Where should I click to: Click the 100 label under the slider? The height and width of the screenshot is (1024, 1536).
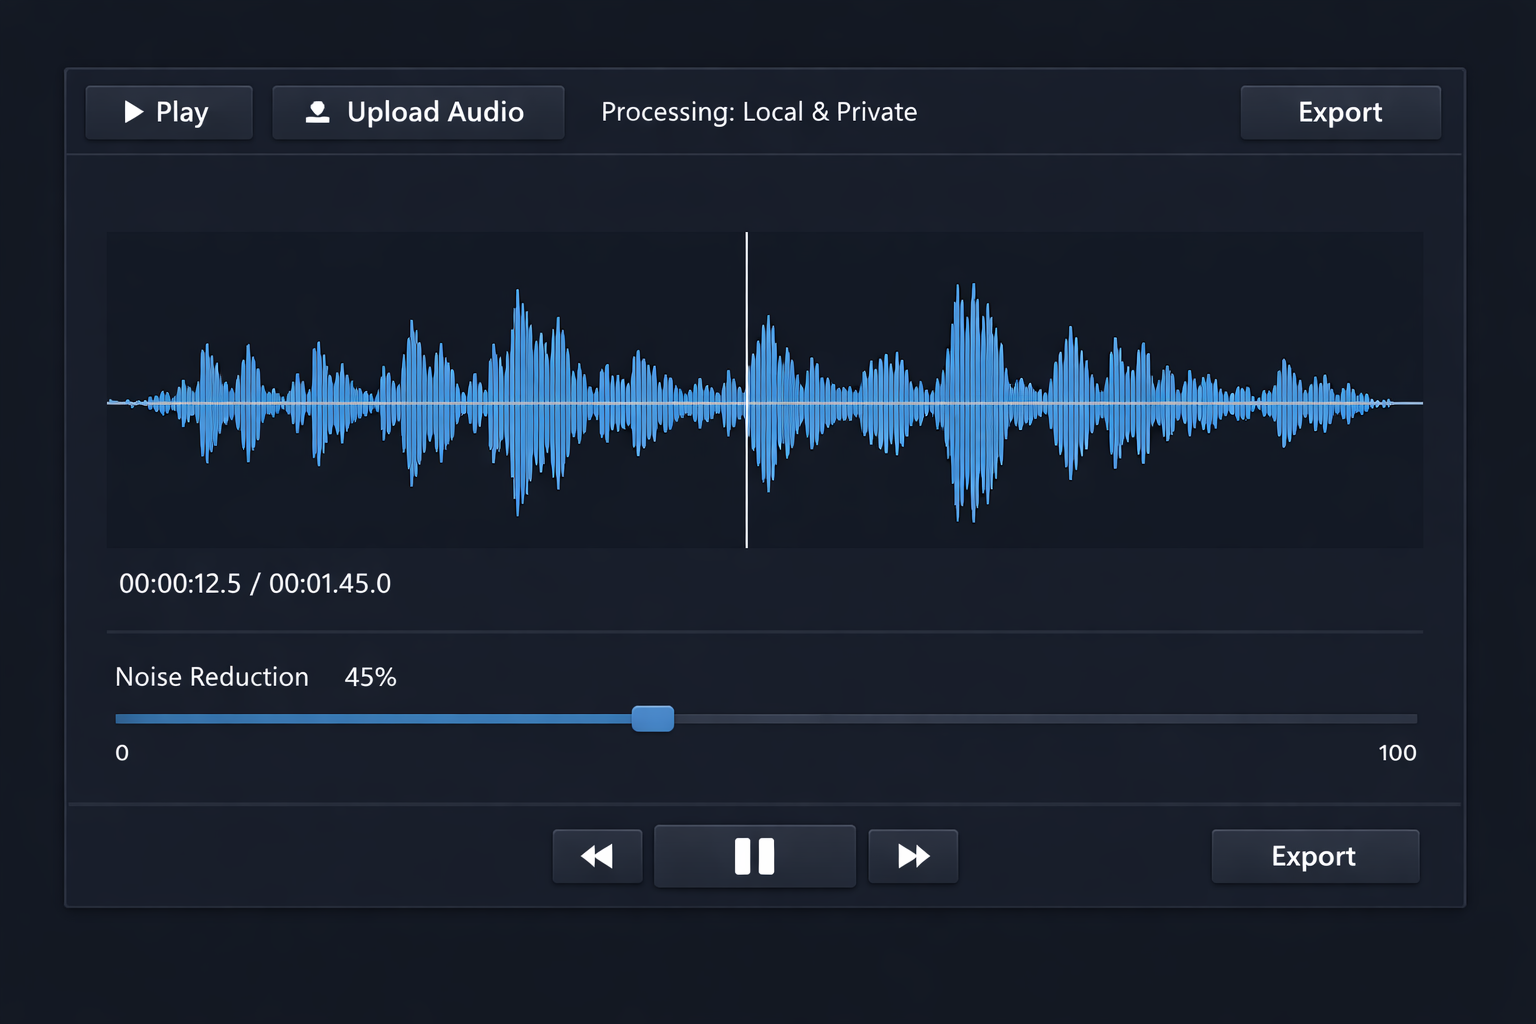point(1397,753)
